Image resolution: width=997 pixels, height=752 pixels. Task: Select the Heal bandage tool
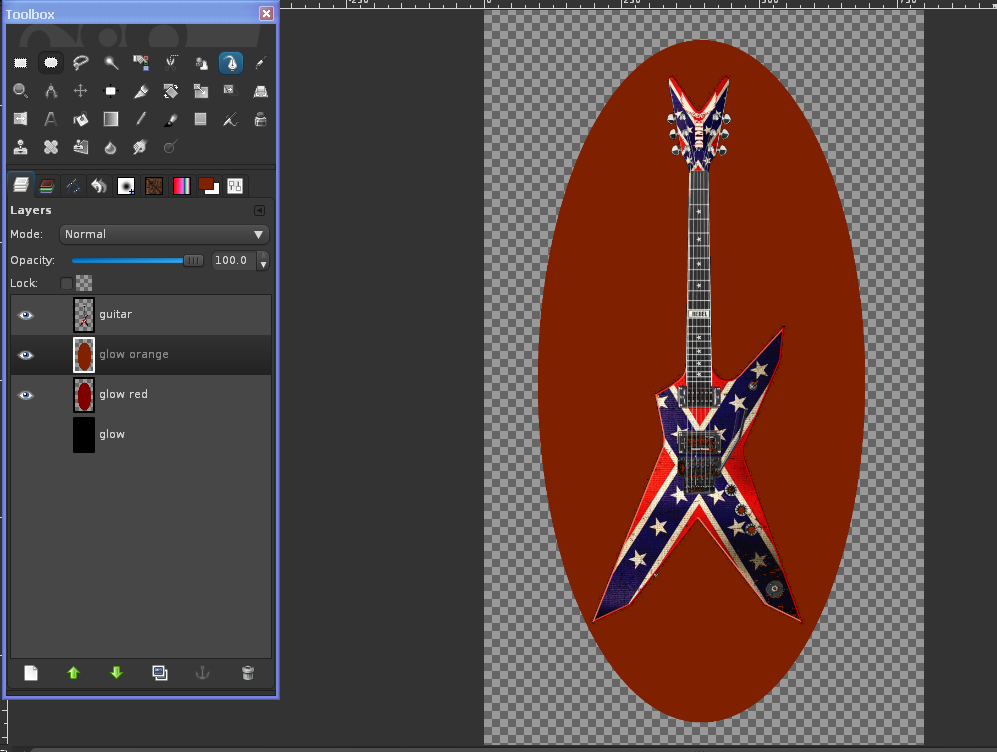coord(50,147)
